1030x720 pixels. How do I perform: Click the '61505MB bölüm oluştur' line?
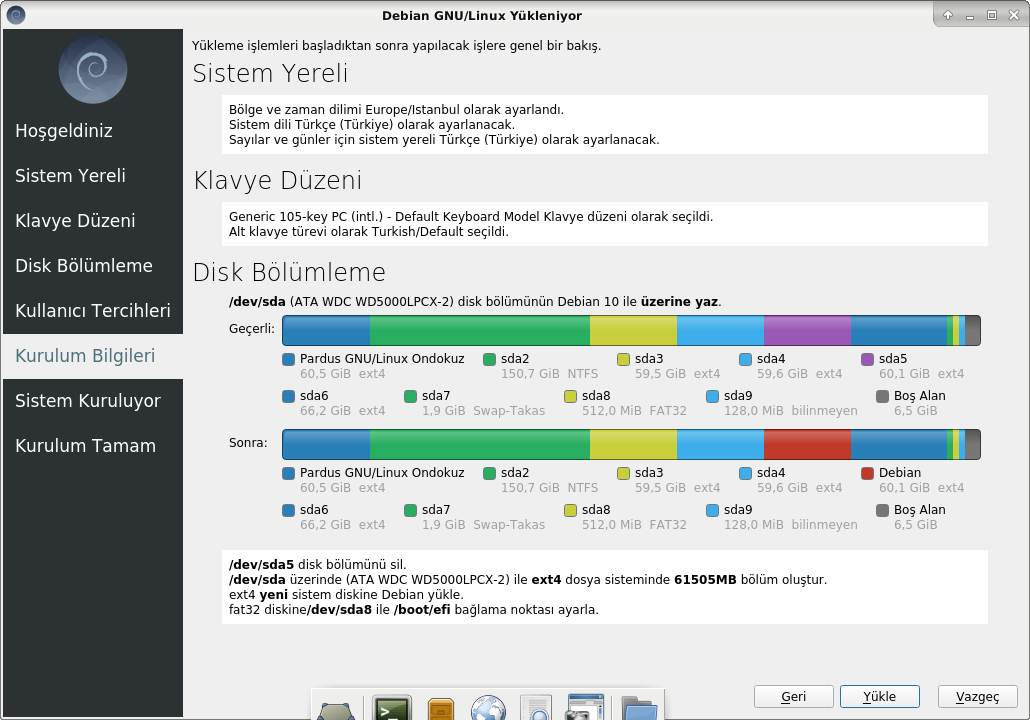click(x=528, y=580)
